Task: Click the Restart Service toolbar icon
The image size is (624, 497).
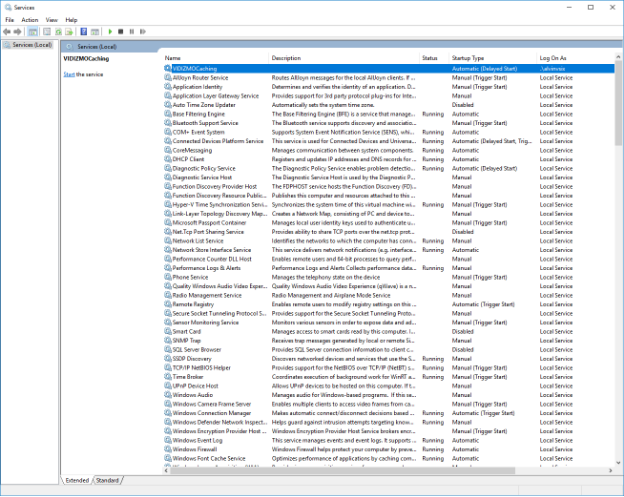Action: [x=143, y=32]
